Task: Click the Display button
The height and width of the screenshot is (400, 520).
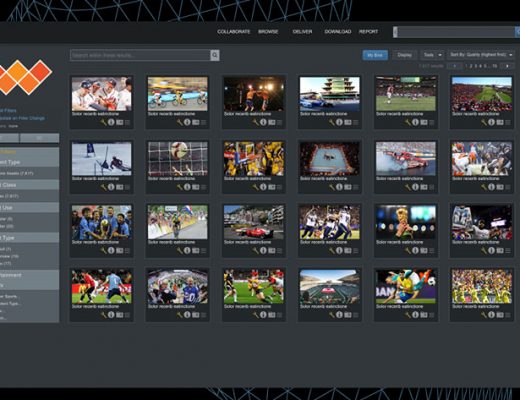Action: 404,55
